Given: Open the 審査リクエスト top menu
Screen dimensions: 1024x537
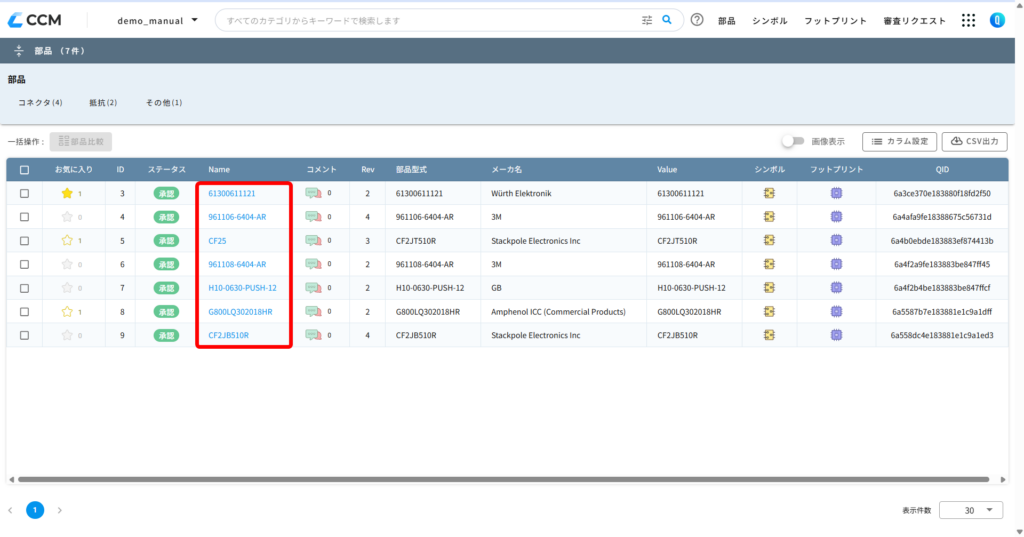Looking at the screenshot, I should pos(914,21).
